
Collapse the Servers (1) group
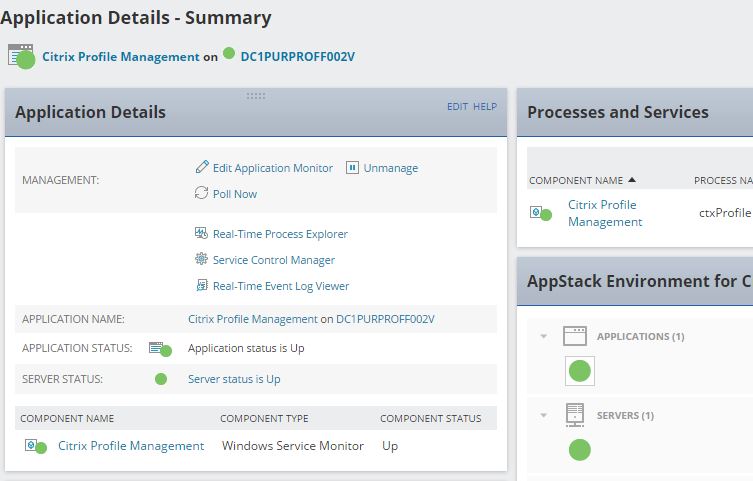(x=544, y=415)
